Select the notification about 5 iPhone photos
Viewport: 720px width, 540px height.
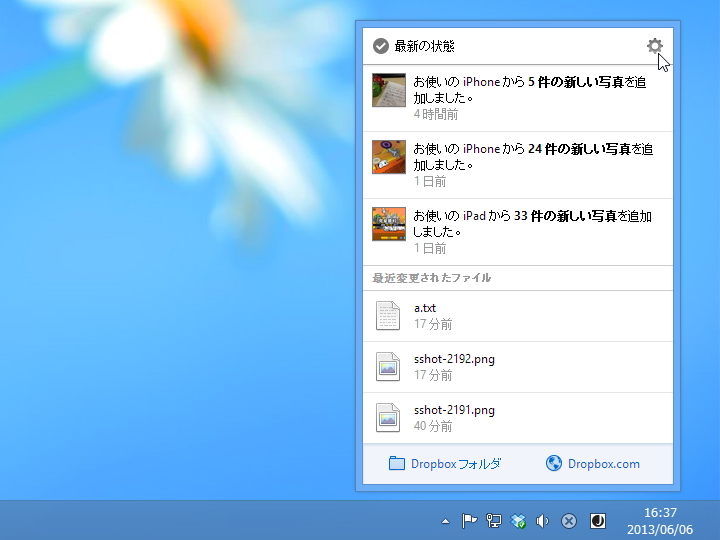coord(518,98)
